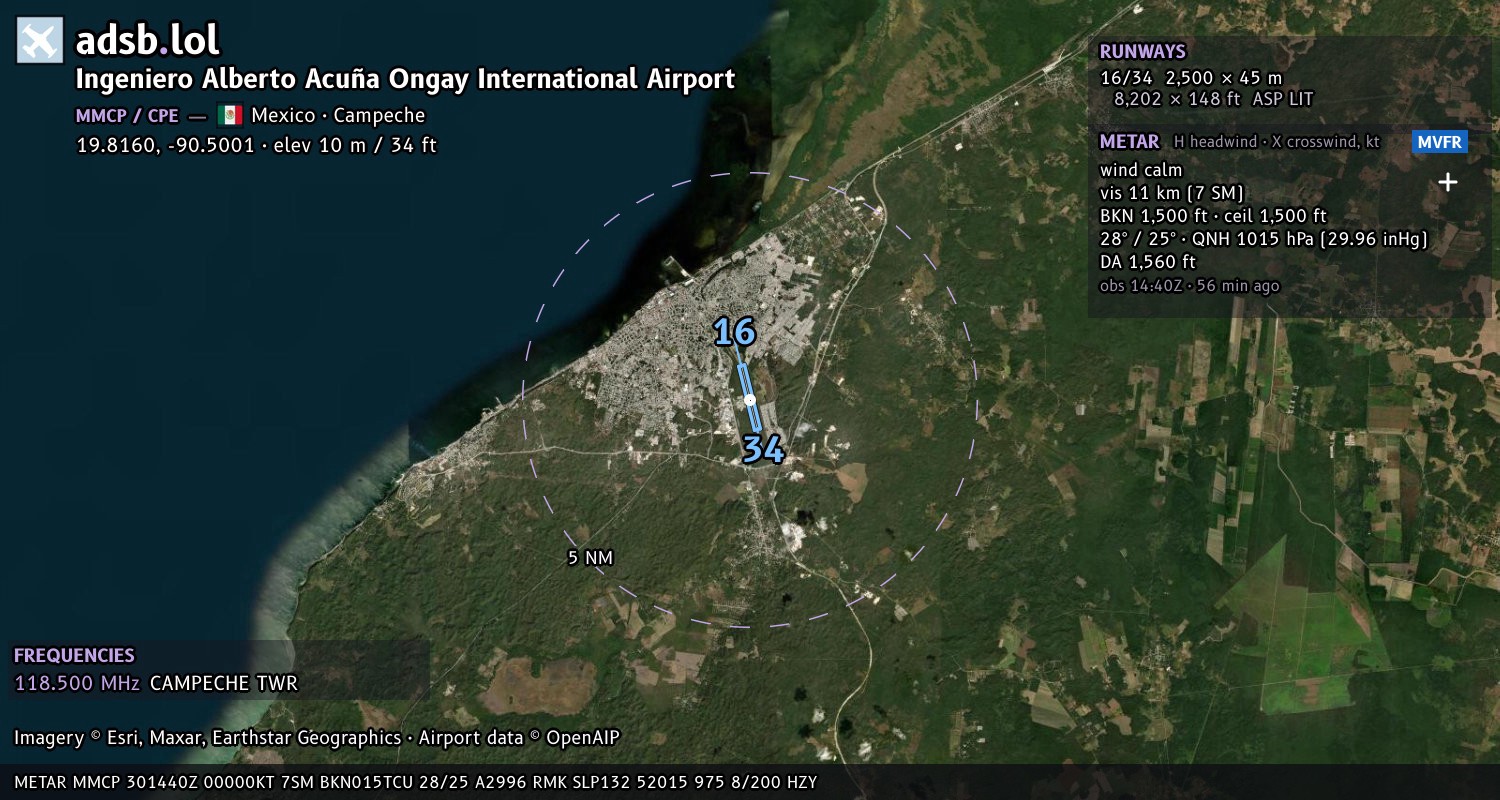Click the RUNWAYS panel heading
Image resolution: width=1500 pixels, height=800 pixels.
1142,52
